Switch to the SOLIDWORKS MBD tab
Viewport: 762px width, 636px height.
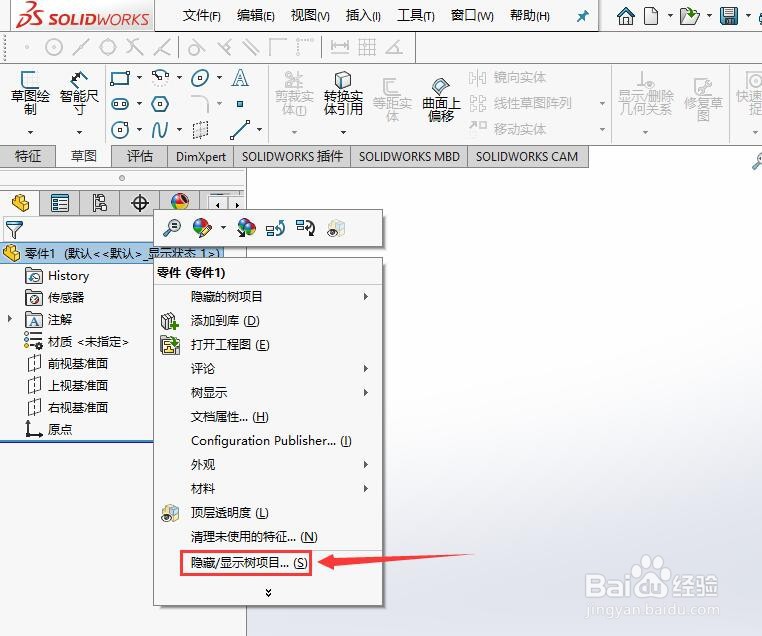pyautogui.click(x=409, y=156)
